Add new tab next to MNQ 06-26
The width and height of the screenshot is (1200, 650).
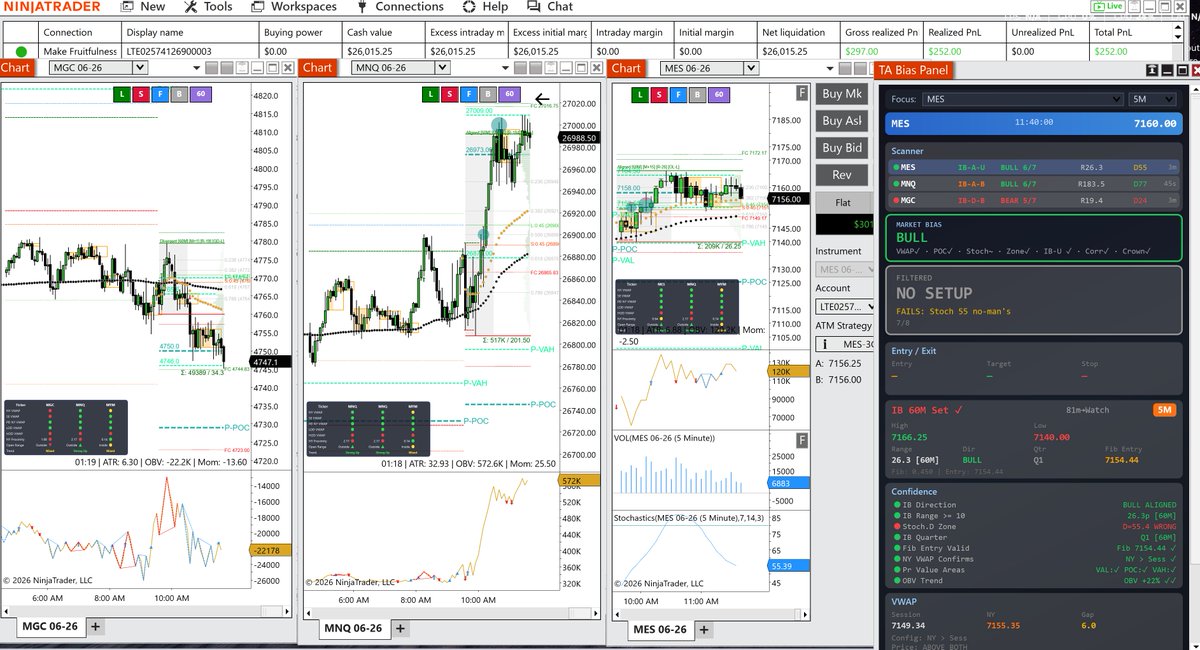(x=400, y=628)
